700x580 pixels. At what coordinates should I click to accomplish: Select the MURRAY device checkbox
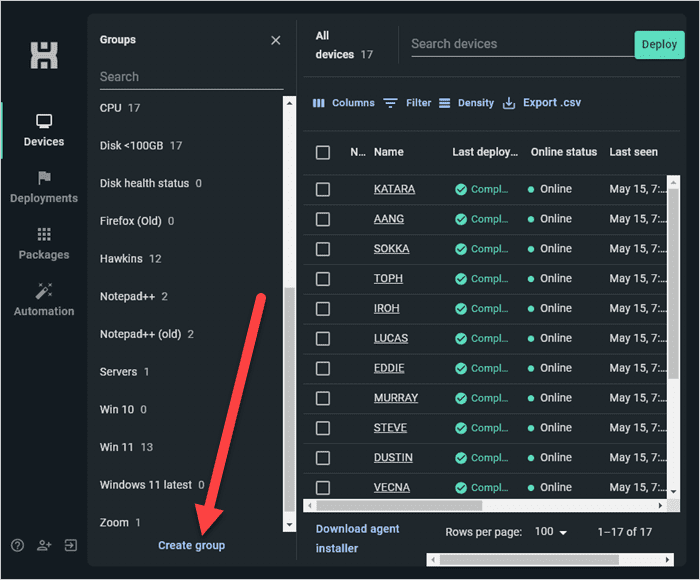(x=323, y=398)
